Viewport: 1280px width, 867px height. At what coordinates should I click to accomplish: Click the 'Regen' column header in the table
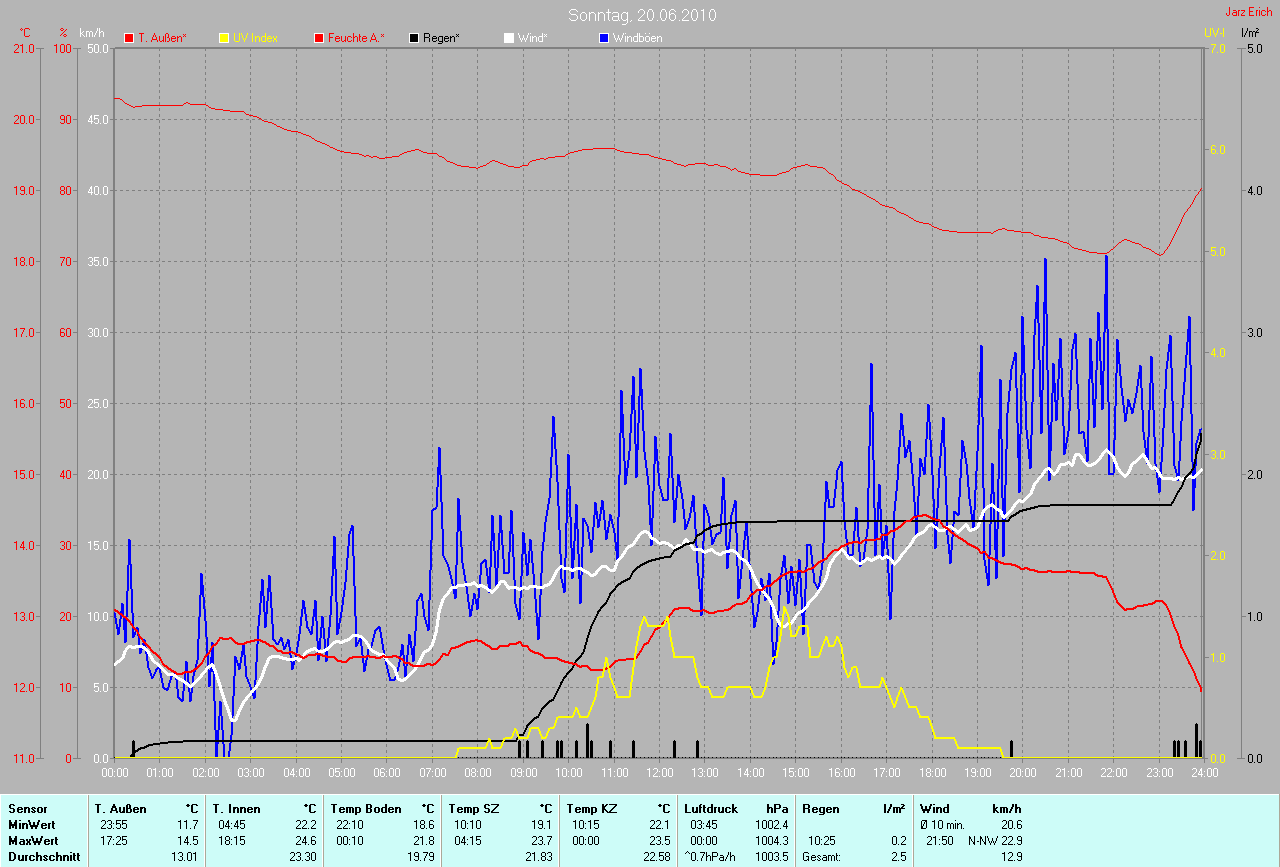click(821, 808)
